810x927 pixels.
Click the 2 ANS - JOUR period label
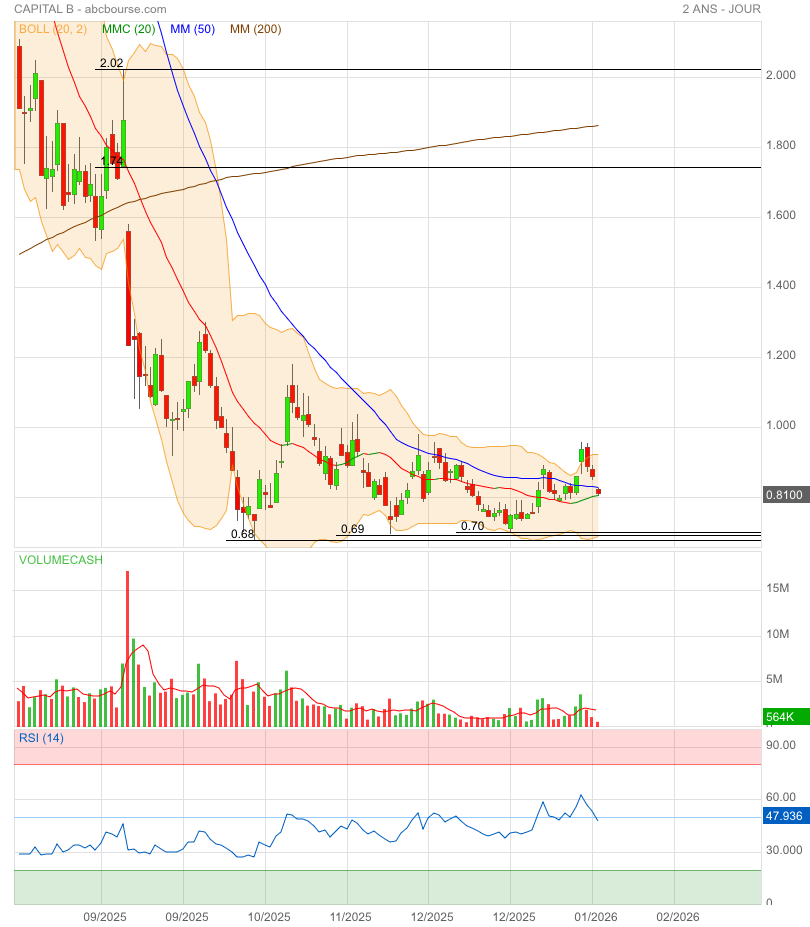[720, 9]
